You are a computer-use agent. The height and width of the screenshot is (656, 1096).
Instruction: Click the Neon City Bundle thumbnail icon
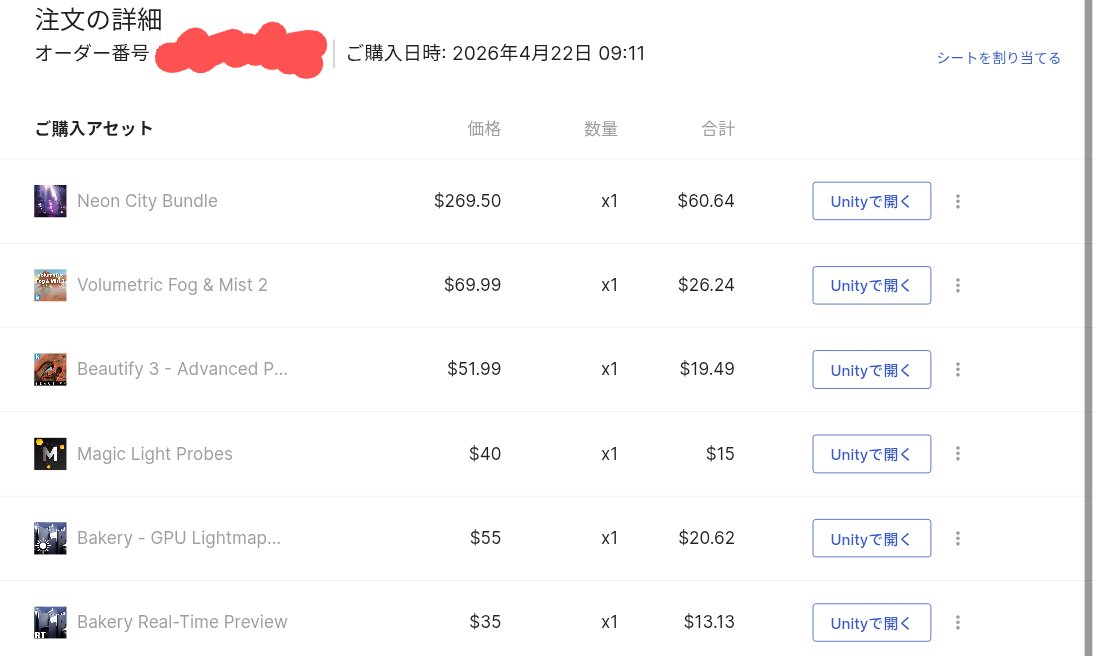50,200
